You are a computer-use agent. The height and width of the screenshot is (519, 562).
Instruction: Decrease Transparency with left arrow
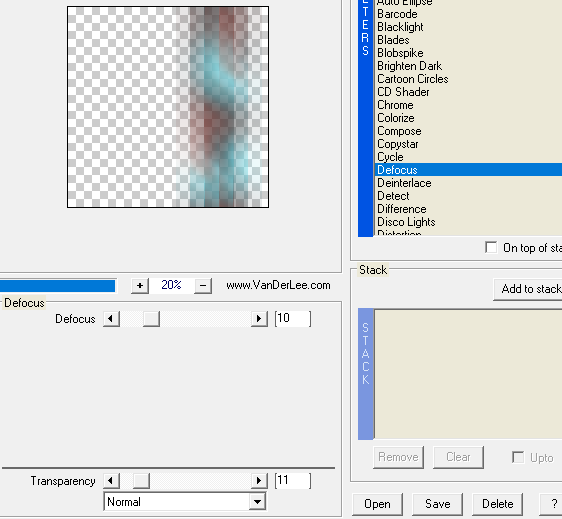(x=111, y=481)
